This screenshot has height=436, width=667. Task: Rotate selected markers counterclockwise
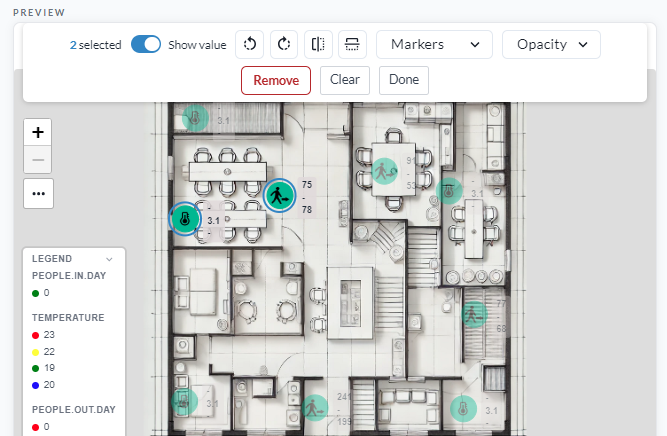pyautogui.click(x=250, y=44)
